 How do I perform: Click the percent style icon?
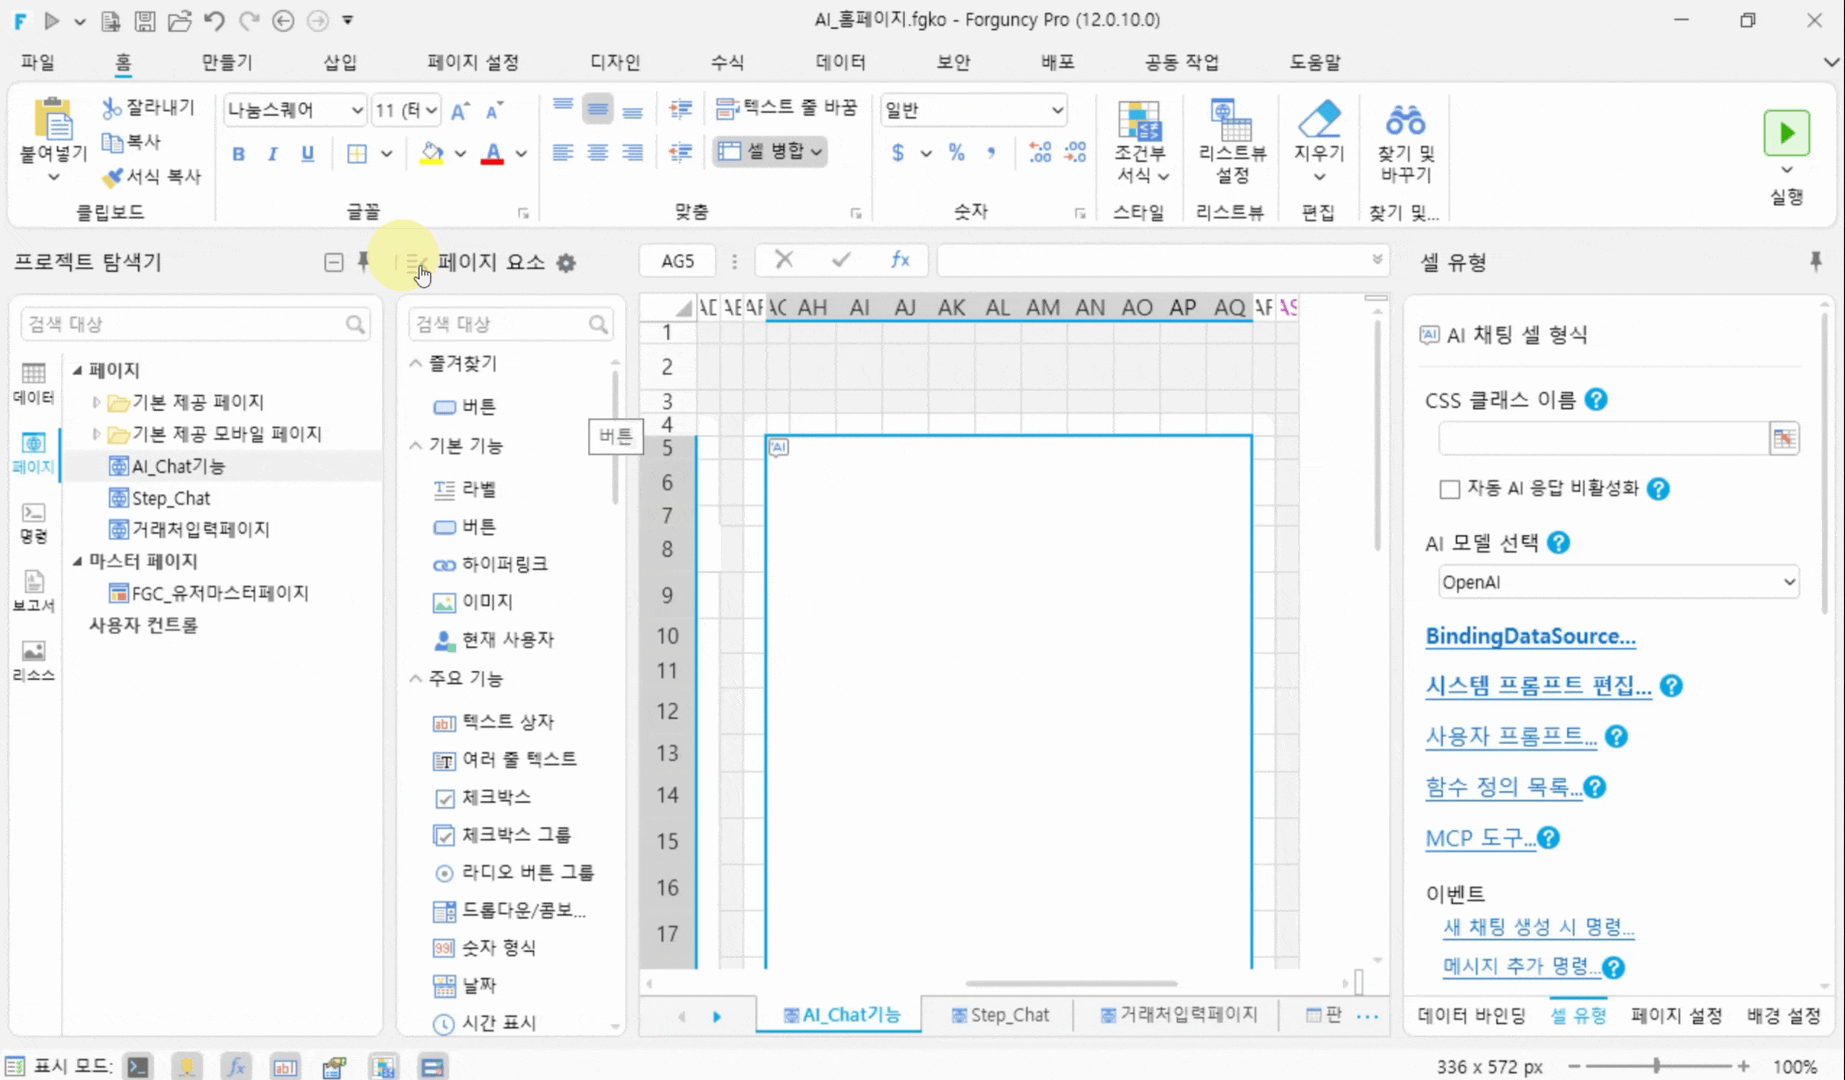pyautogui.click(x=956, y=153)
